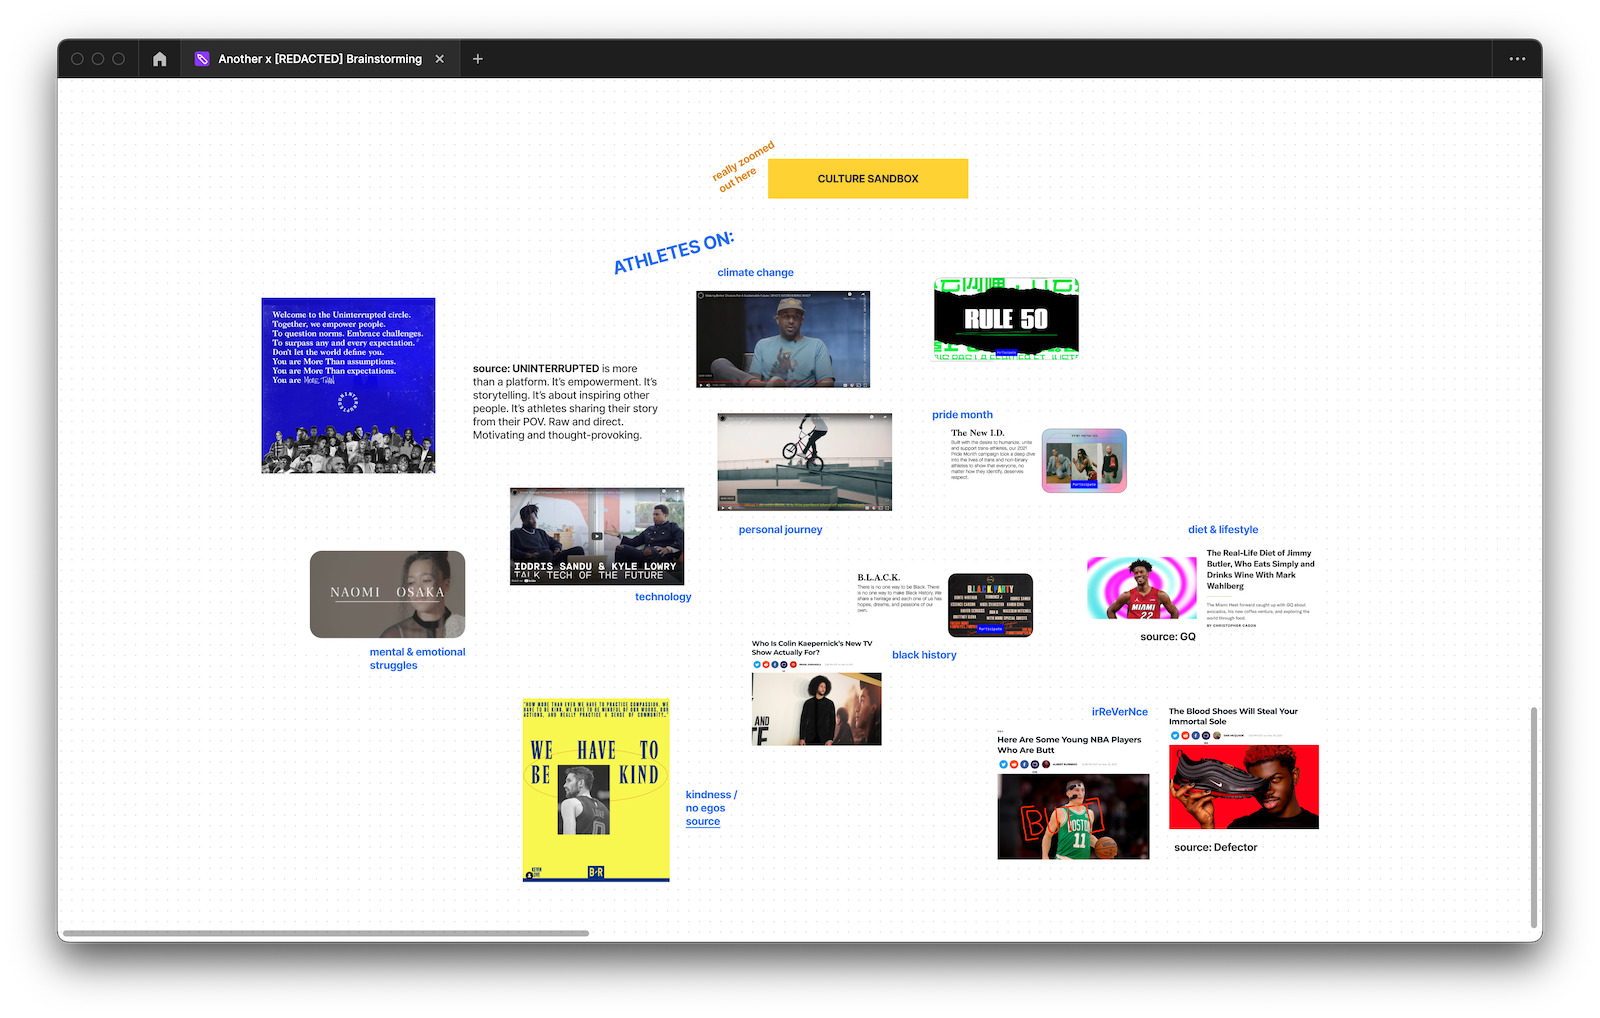Click 'The Blood Shoes Will Steal Your Immortal Sole' headline
This screenshot has width=1600, height=1018.
point(1233,716)
